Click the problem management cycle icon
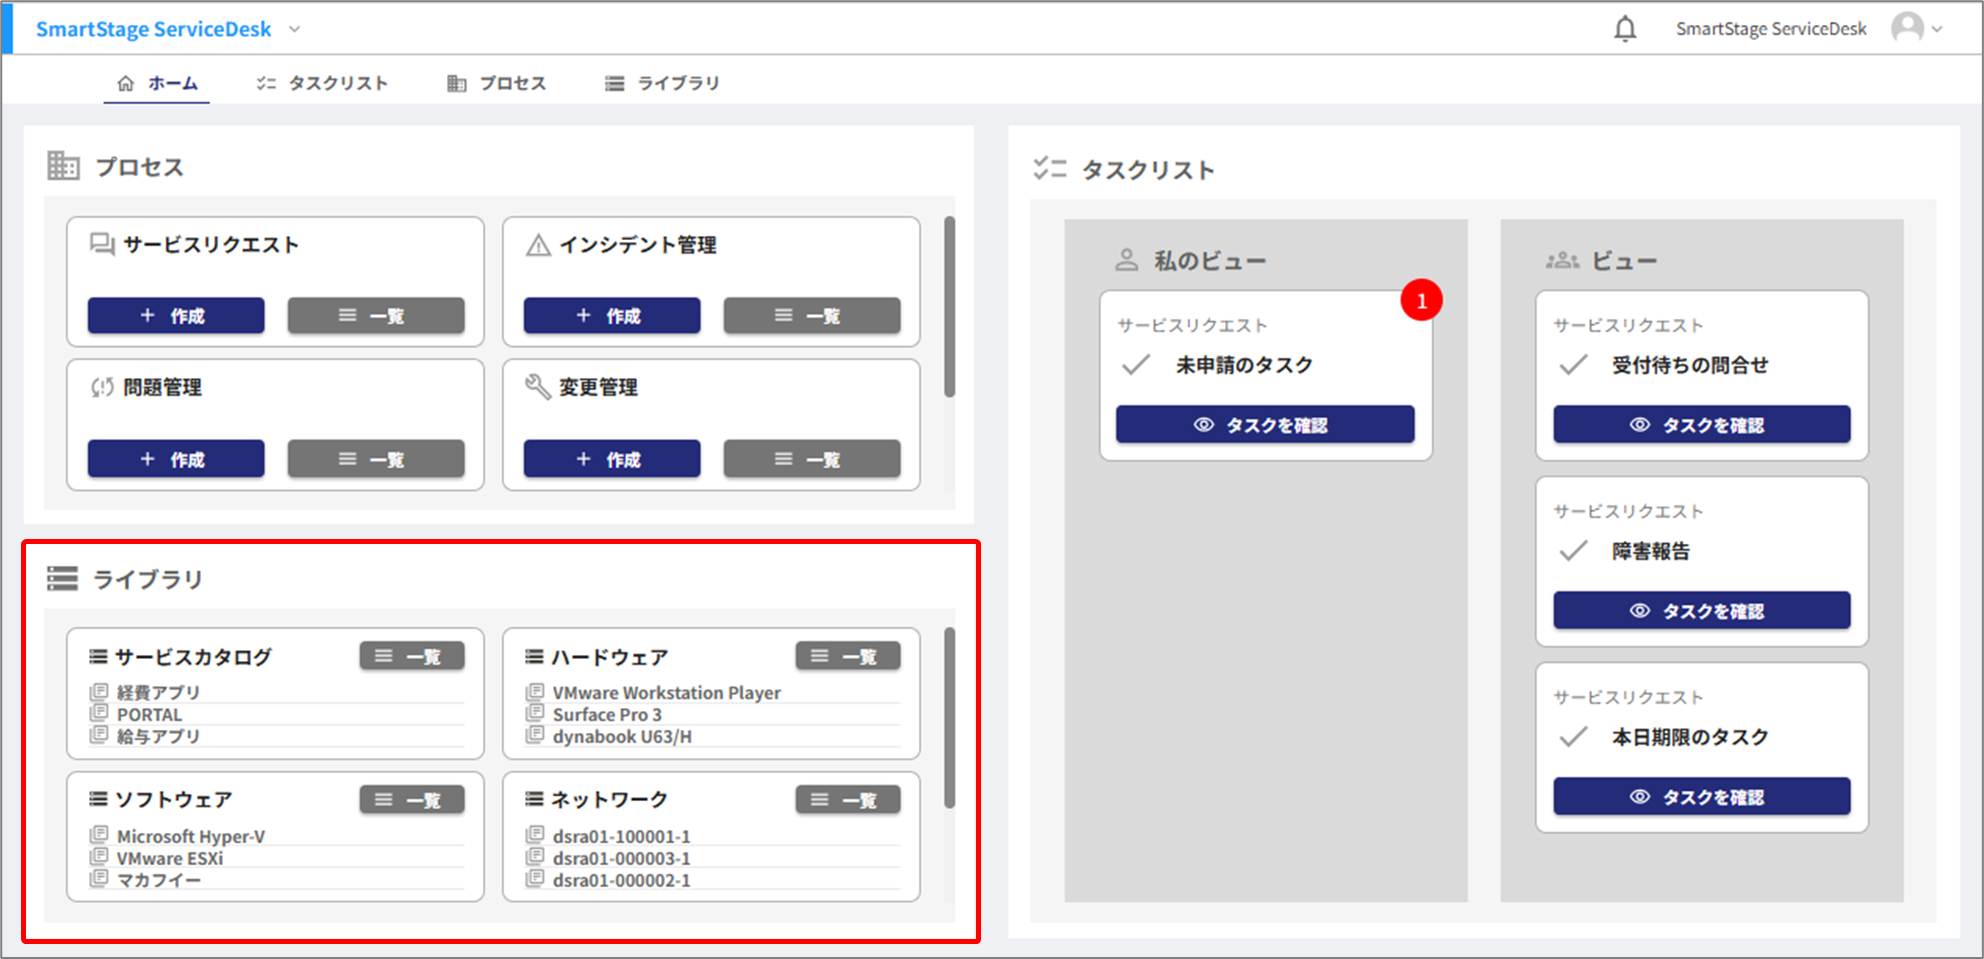Viewport: 1984px width, 959px height. click(x=102, y=387)
